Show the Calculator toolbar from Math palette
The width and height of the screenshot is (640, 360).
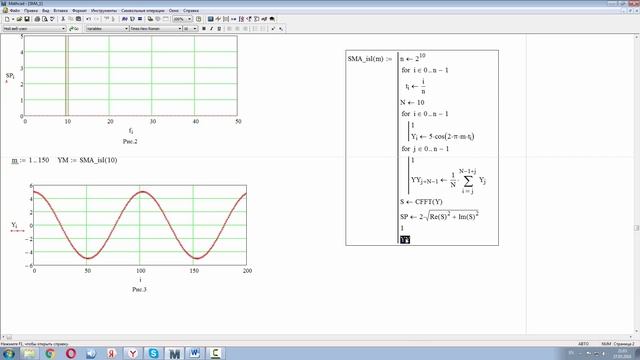(x=211, y=19)
